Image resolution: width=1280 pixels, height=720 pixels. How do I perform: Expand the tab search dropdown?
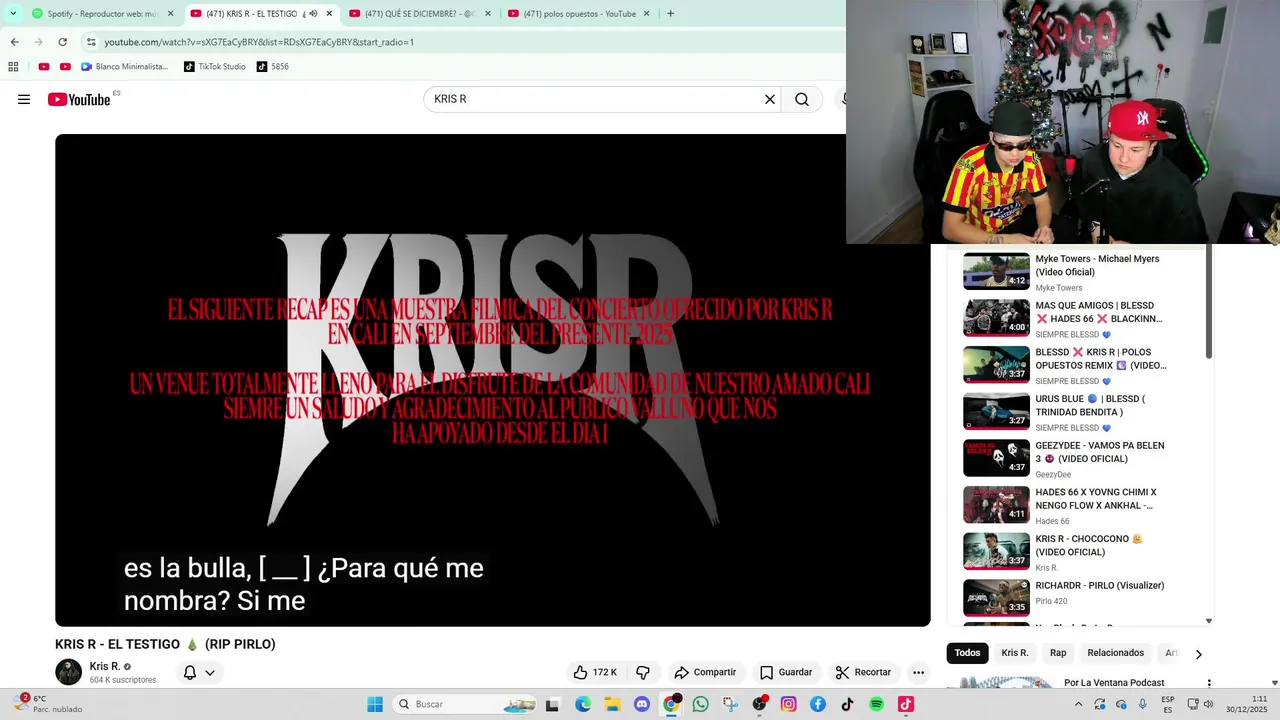[x=13, y=14]
